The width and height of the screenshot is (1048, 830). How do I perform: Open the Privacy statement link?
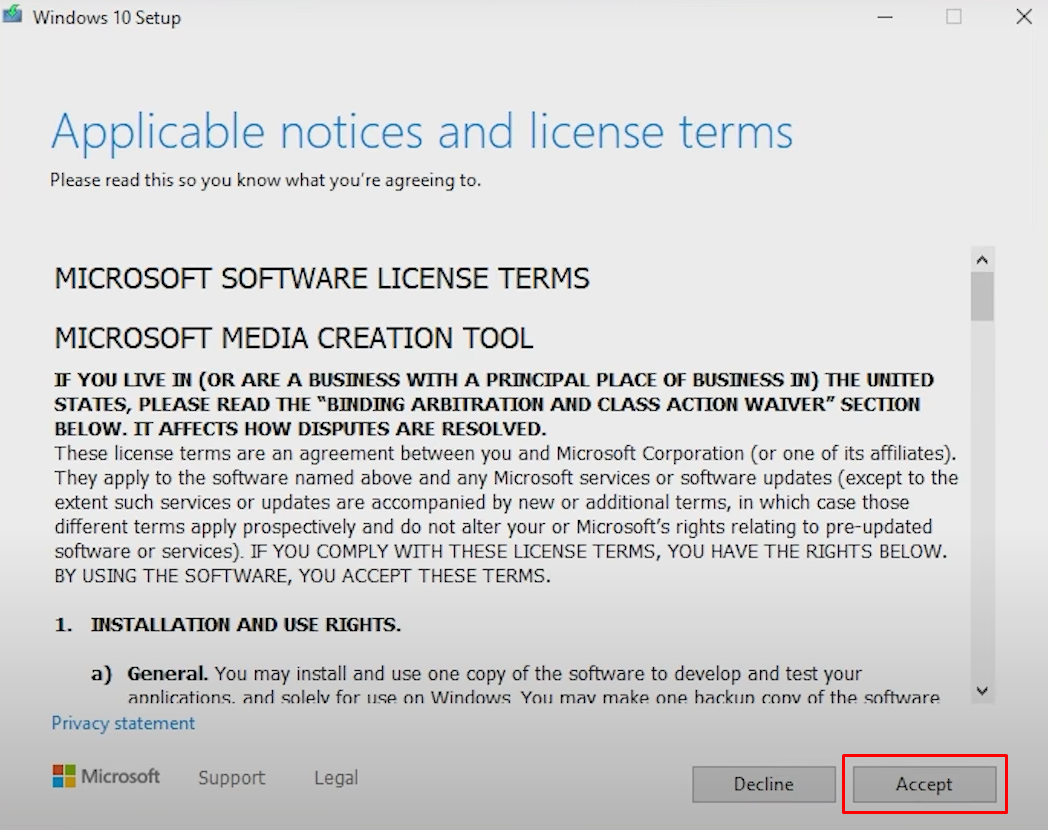click(122, 723)
